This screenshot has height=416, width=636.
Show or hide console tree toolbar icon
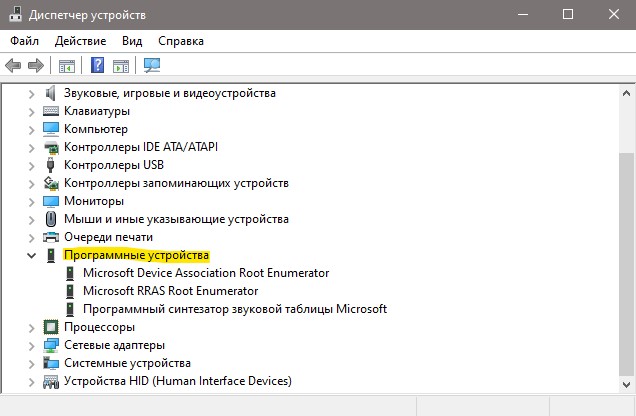pyautogui.click(x=67, y=66)
